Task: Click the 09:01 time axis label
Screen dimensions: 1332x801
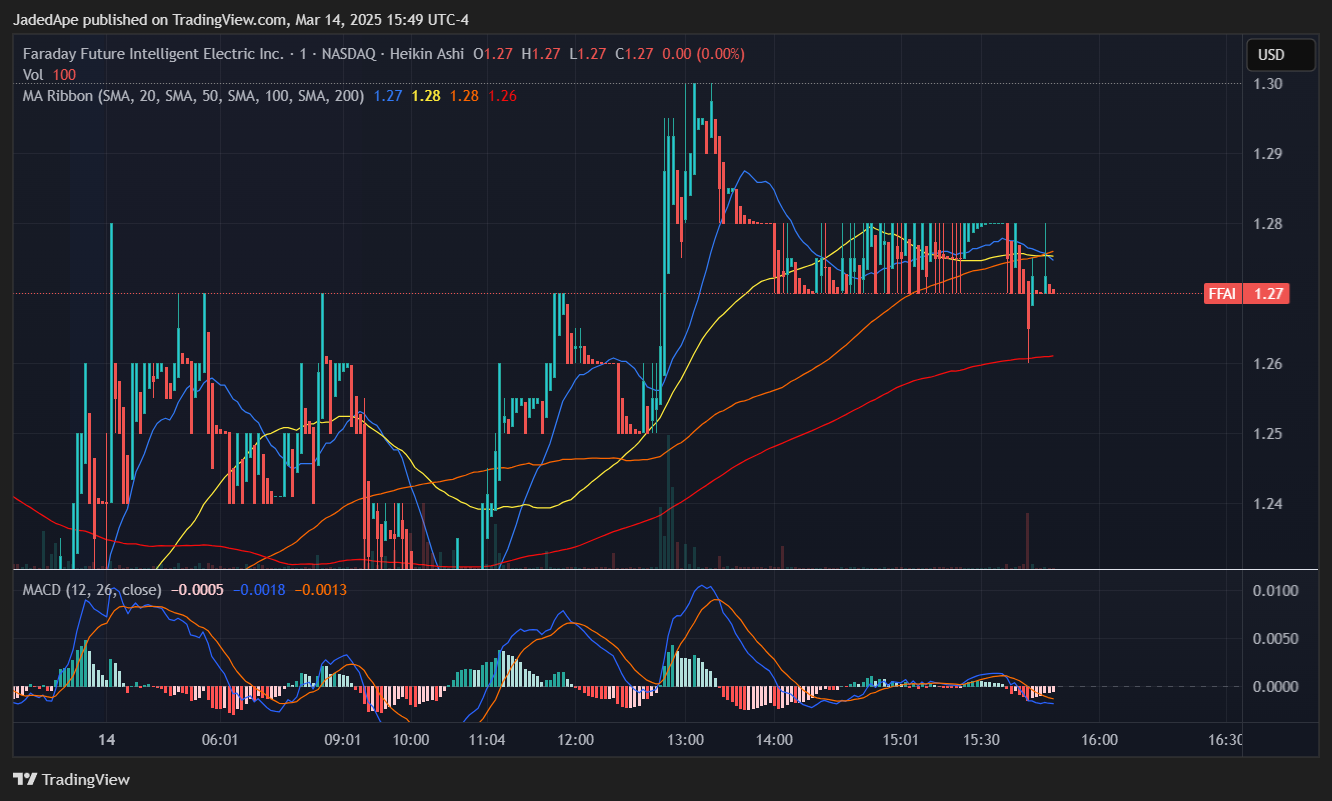Action: (343, 740)
